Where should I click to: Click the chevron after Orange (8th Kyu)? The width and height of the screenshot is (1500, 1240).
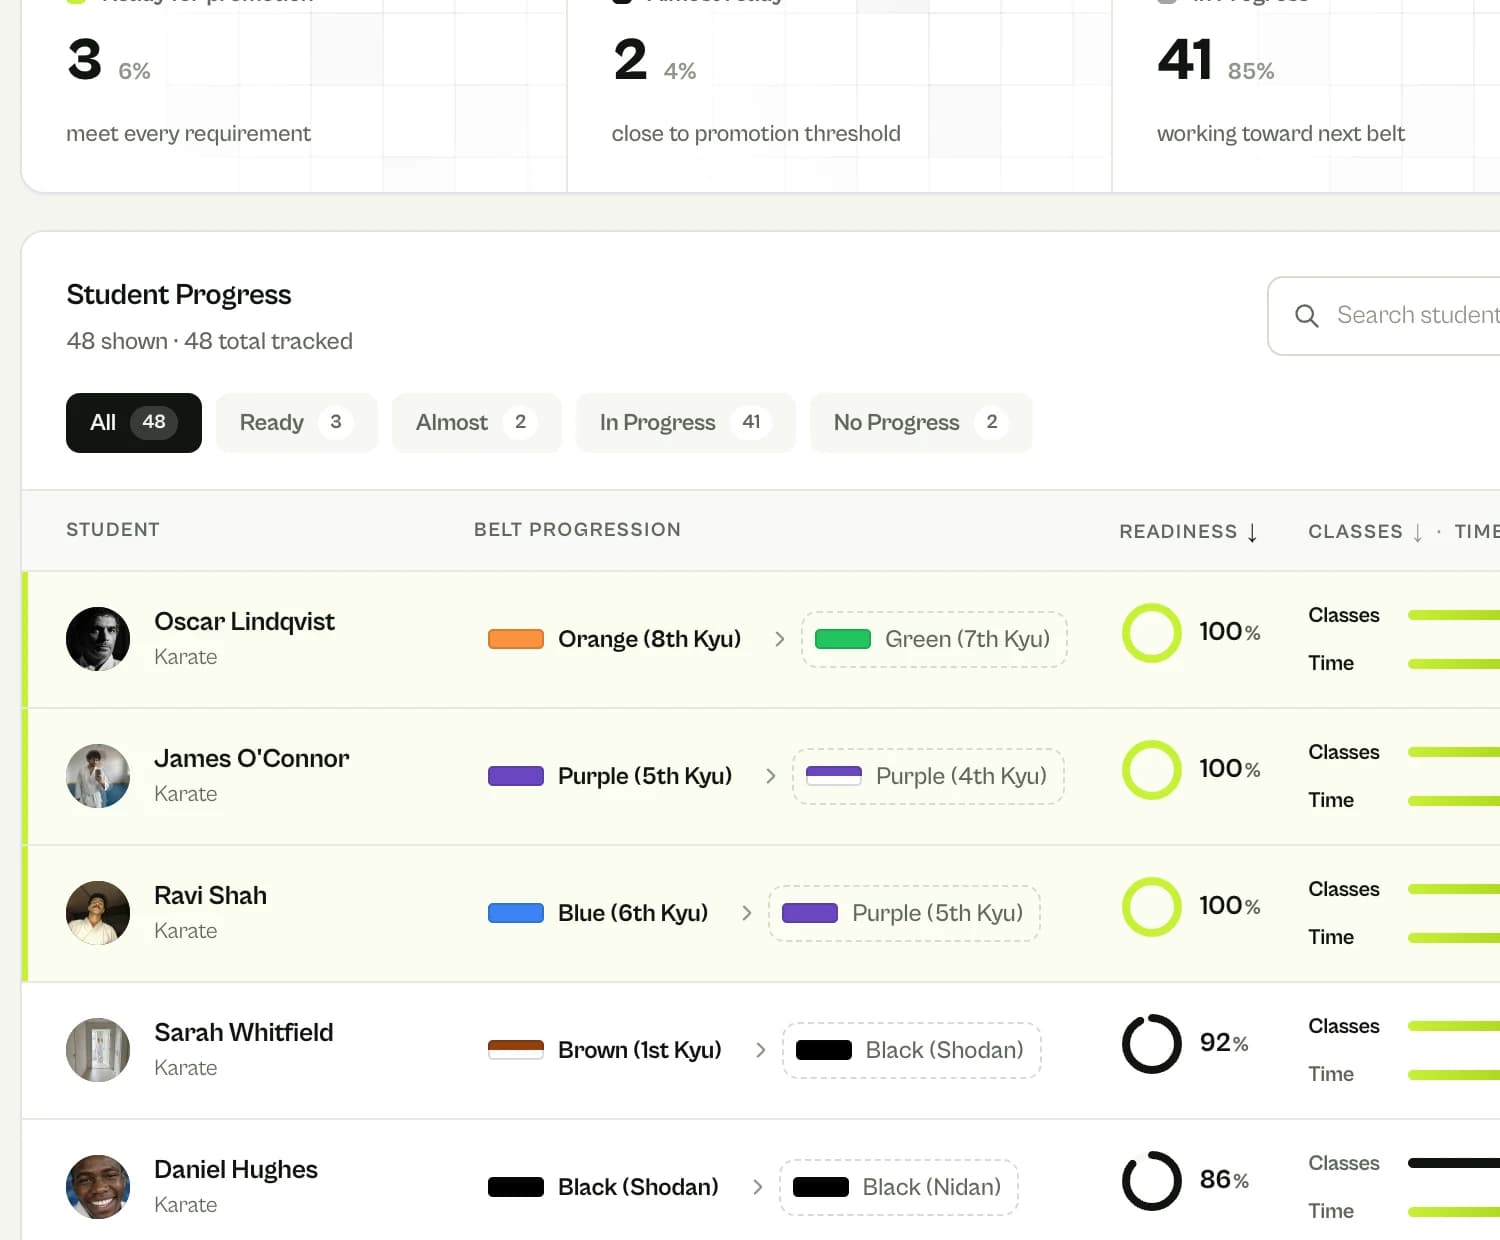780,639
